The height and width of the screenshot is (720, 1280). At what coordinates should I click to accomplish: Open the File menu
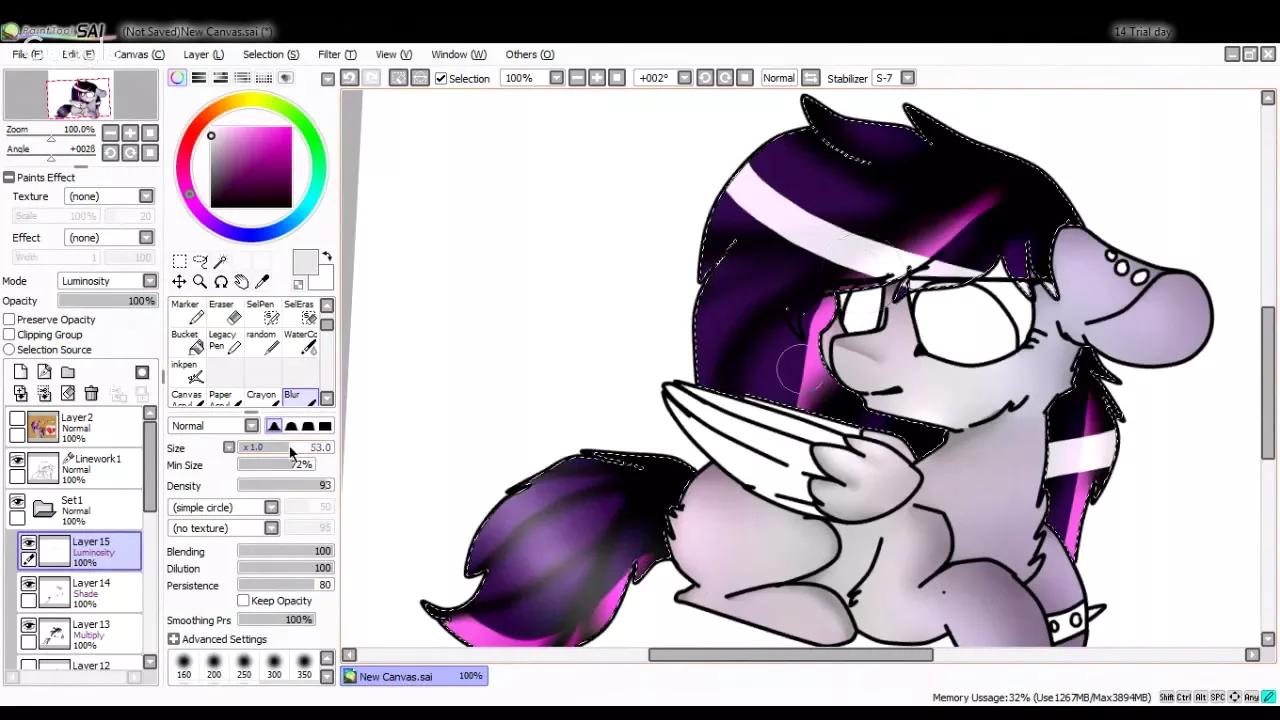point(27,54)
